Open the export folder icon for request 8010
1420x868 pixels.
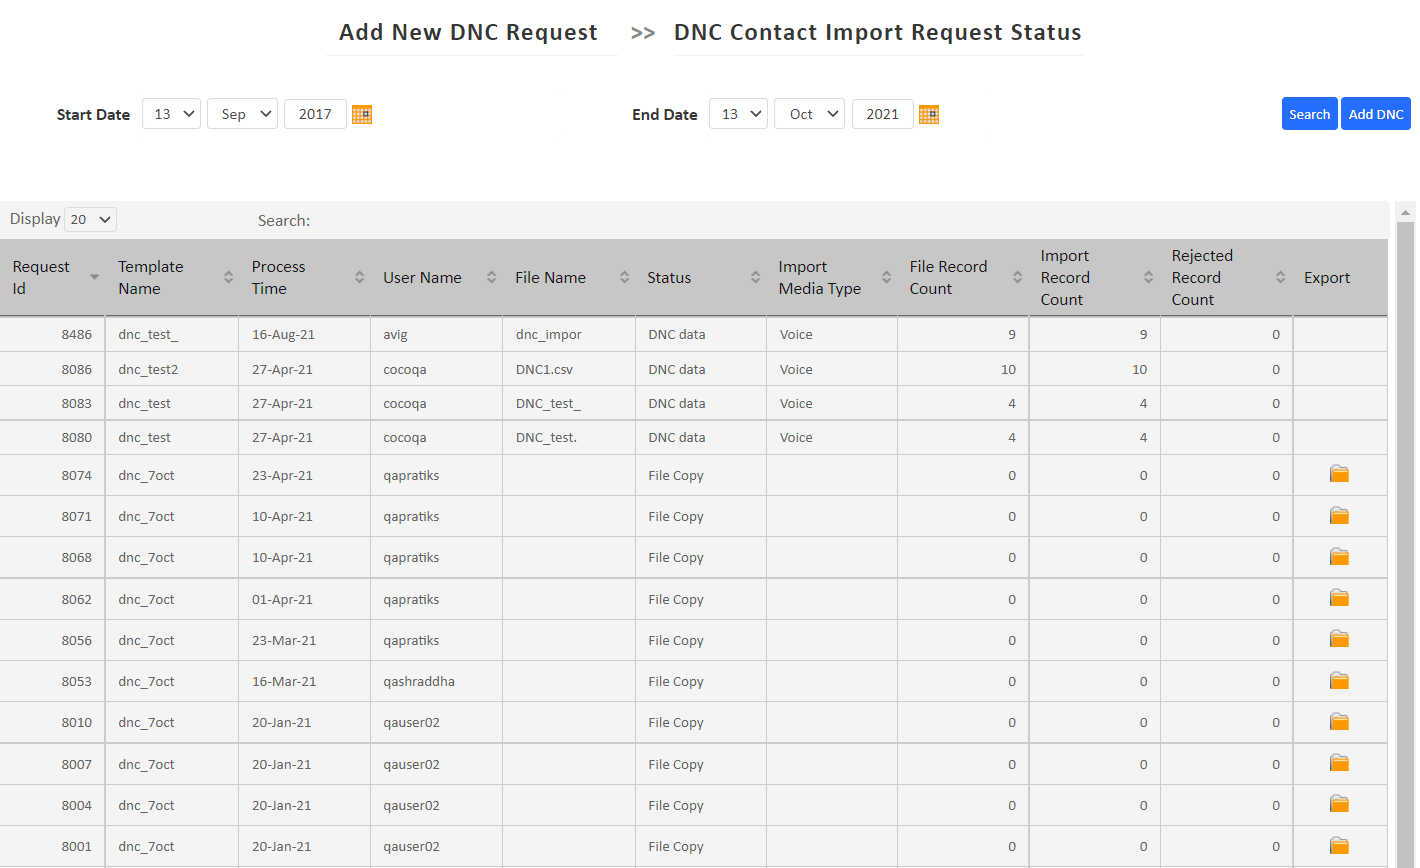(x=1339, y=721)
